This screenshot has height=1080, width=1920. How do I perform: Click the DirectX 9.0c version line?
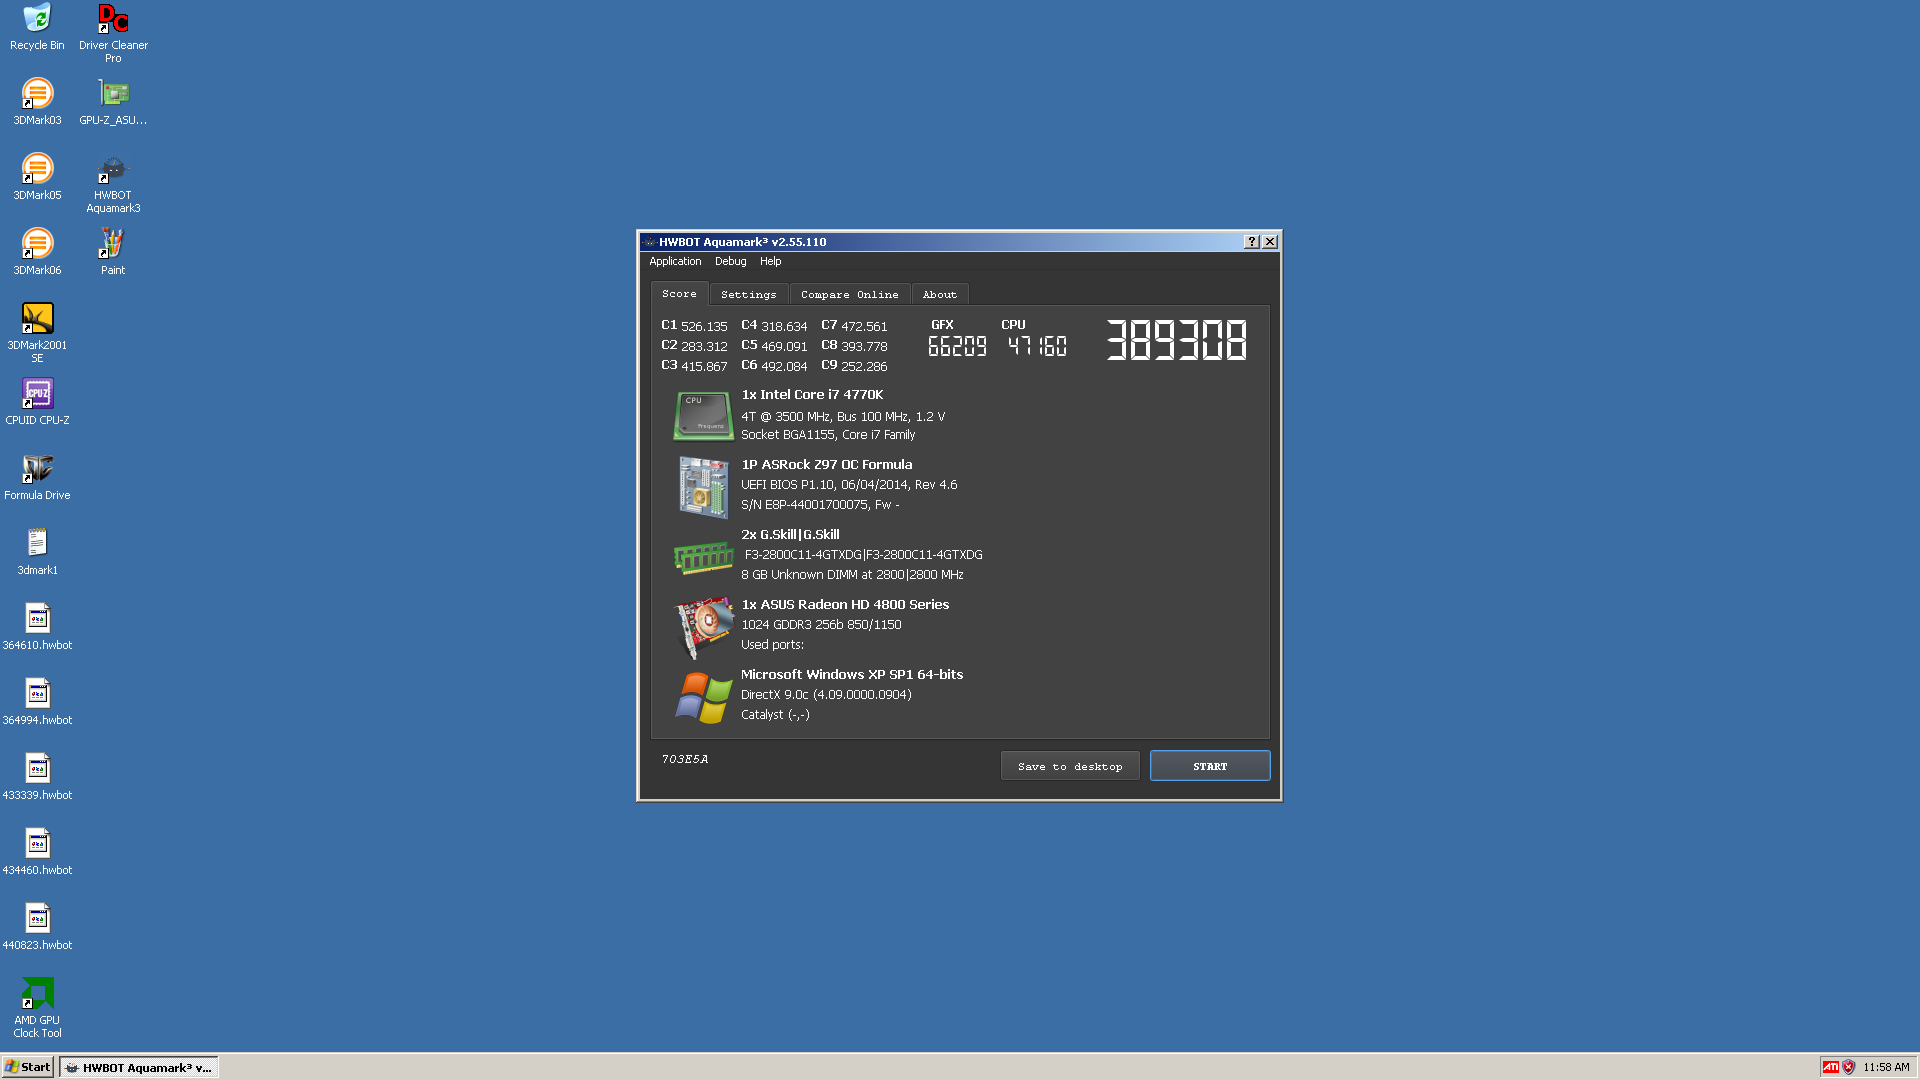point(826,695)
